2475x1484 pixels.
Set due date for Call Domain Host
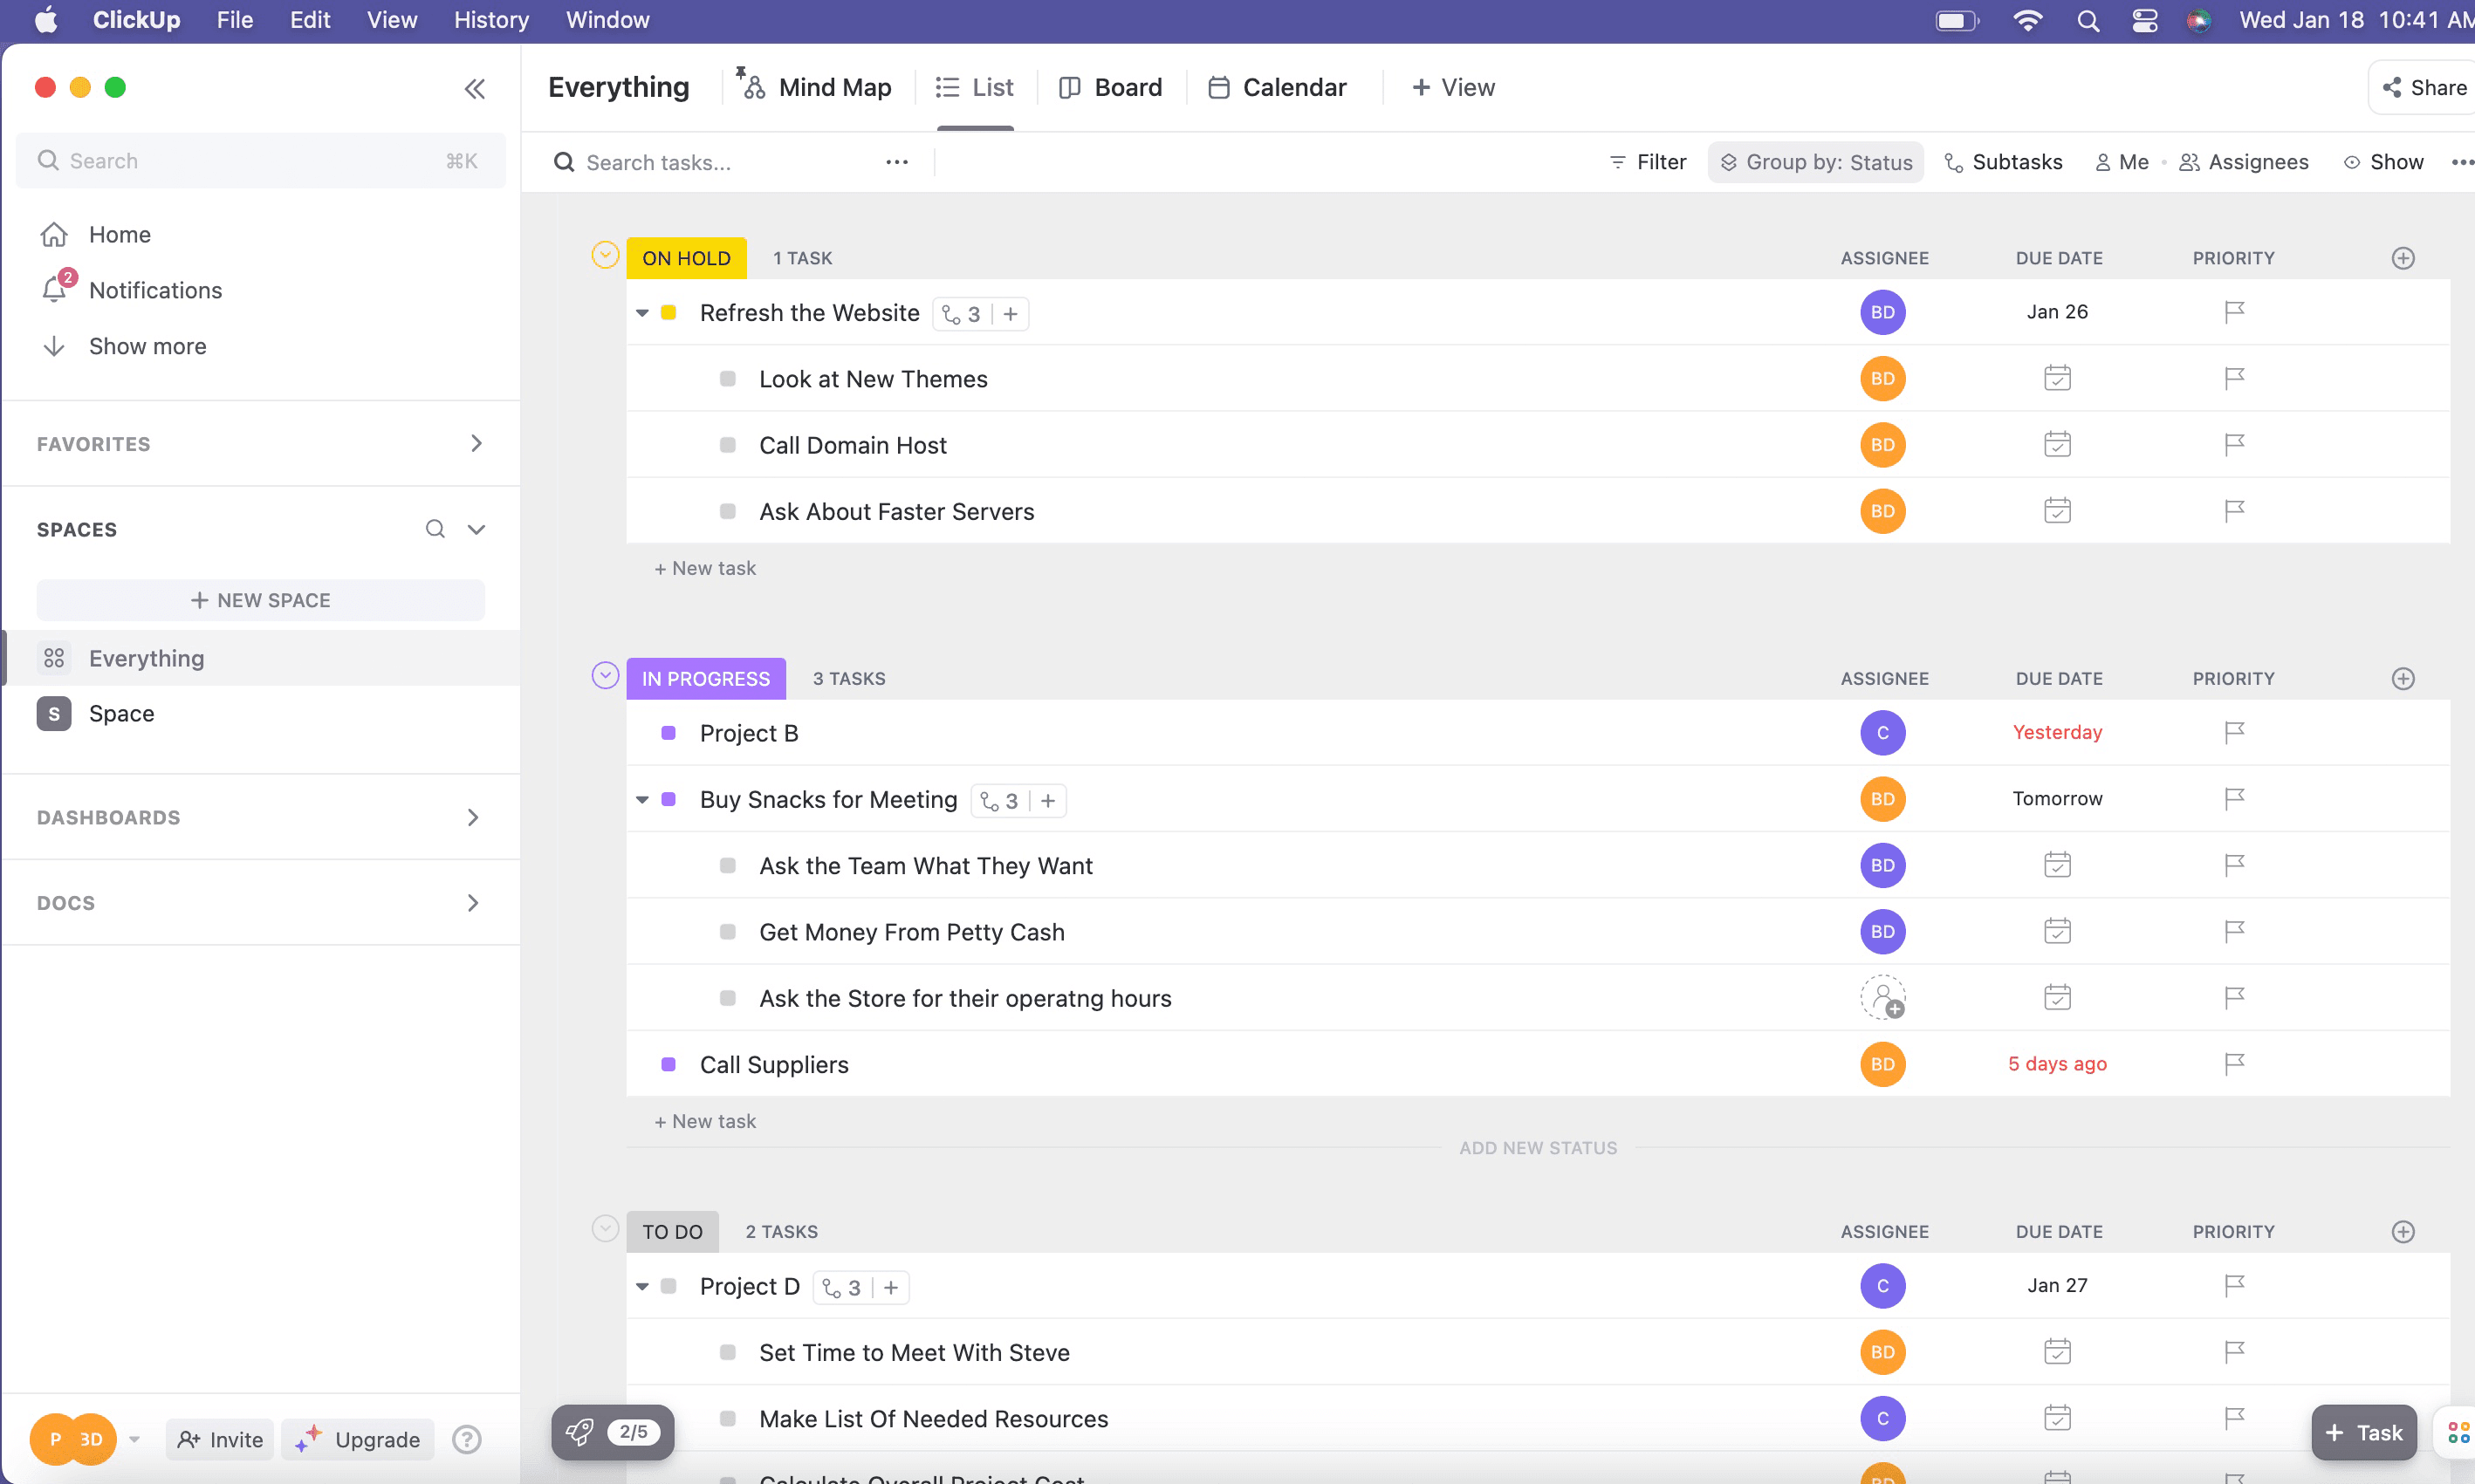click(2057, 444)
